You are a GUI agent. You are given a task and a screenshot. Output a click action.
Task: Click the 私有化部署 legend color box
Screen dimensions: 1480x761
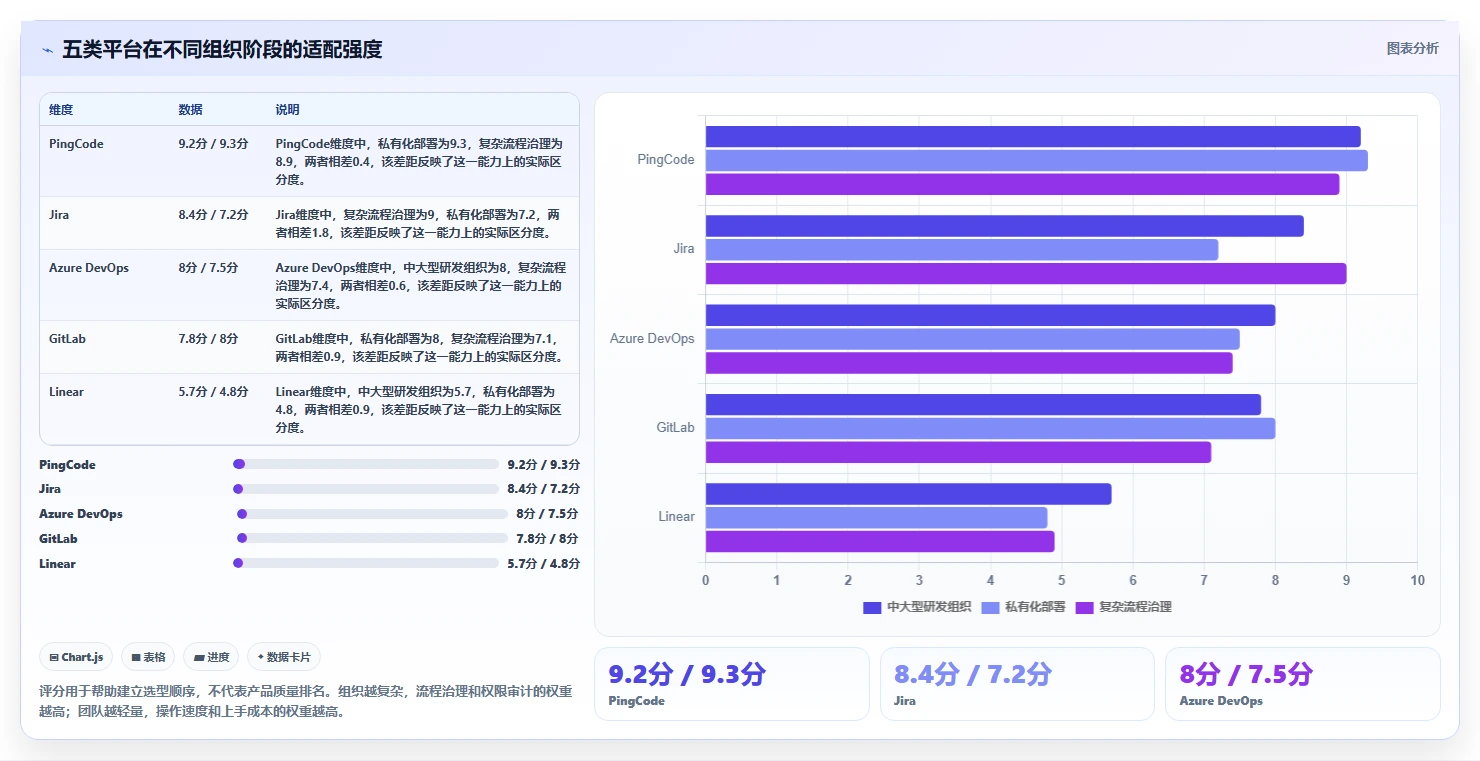(991, 607)
